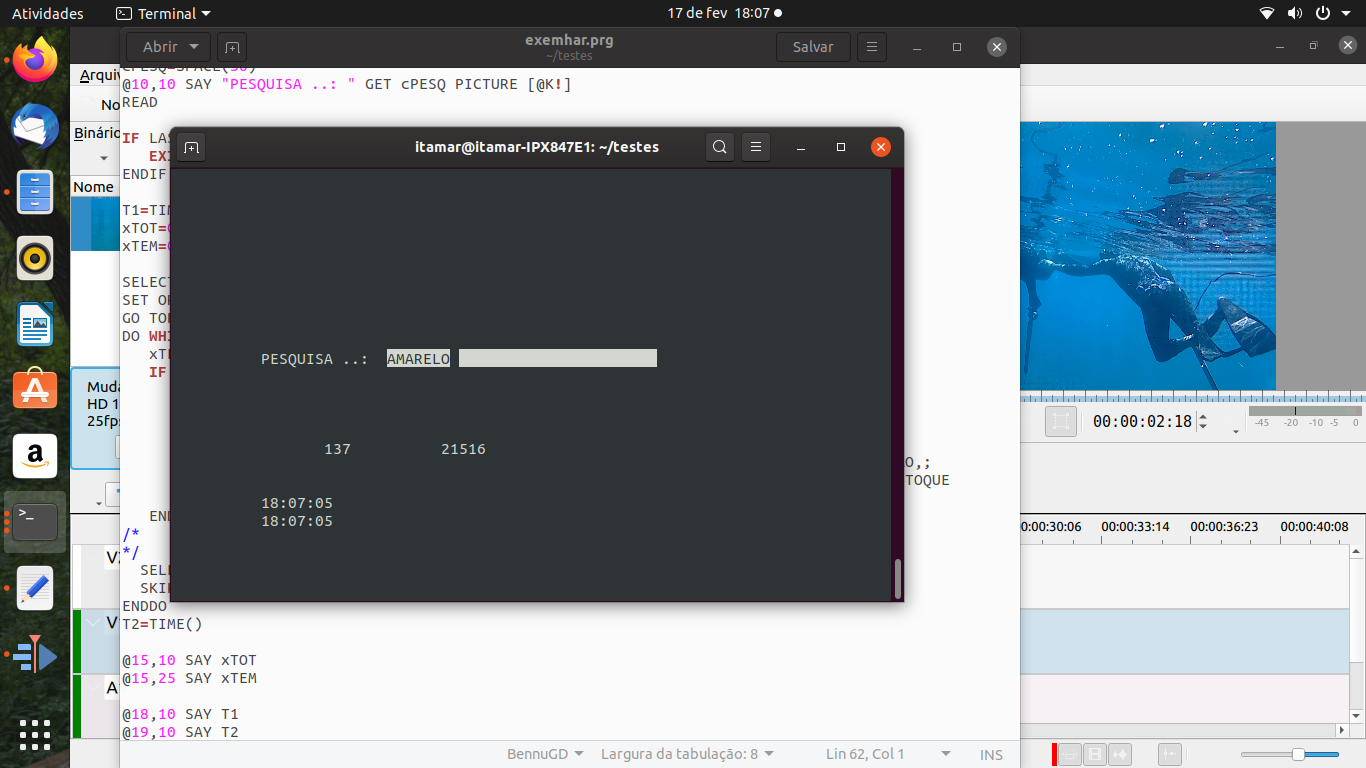The height and width of the screenshot is (768, 1366).
Task: Show all applications grid
Action: coord(35,733)
